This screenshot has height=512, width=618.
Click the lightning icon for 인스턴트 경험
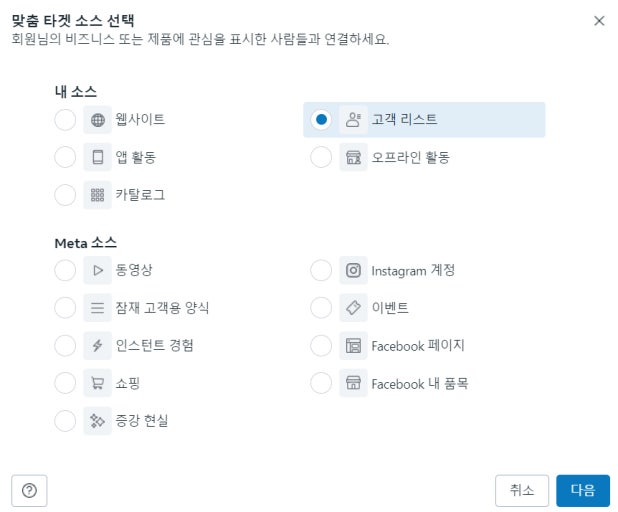(98, 345)
